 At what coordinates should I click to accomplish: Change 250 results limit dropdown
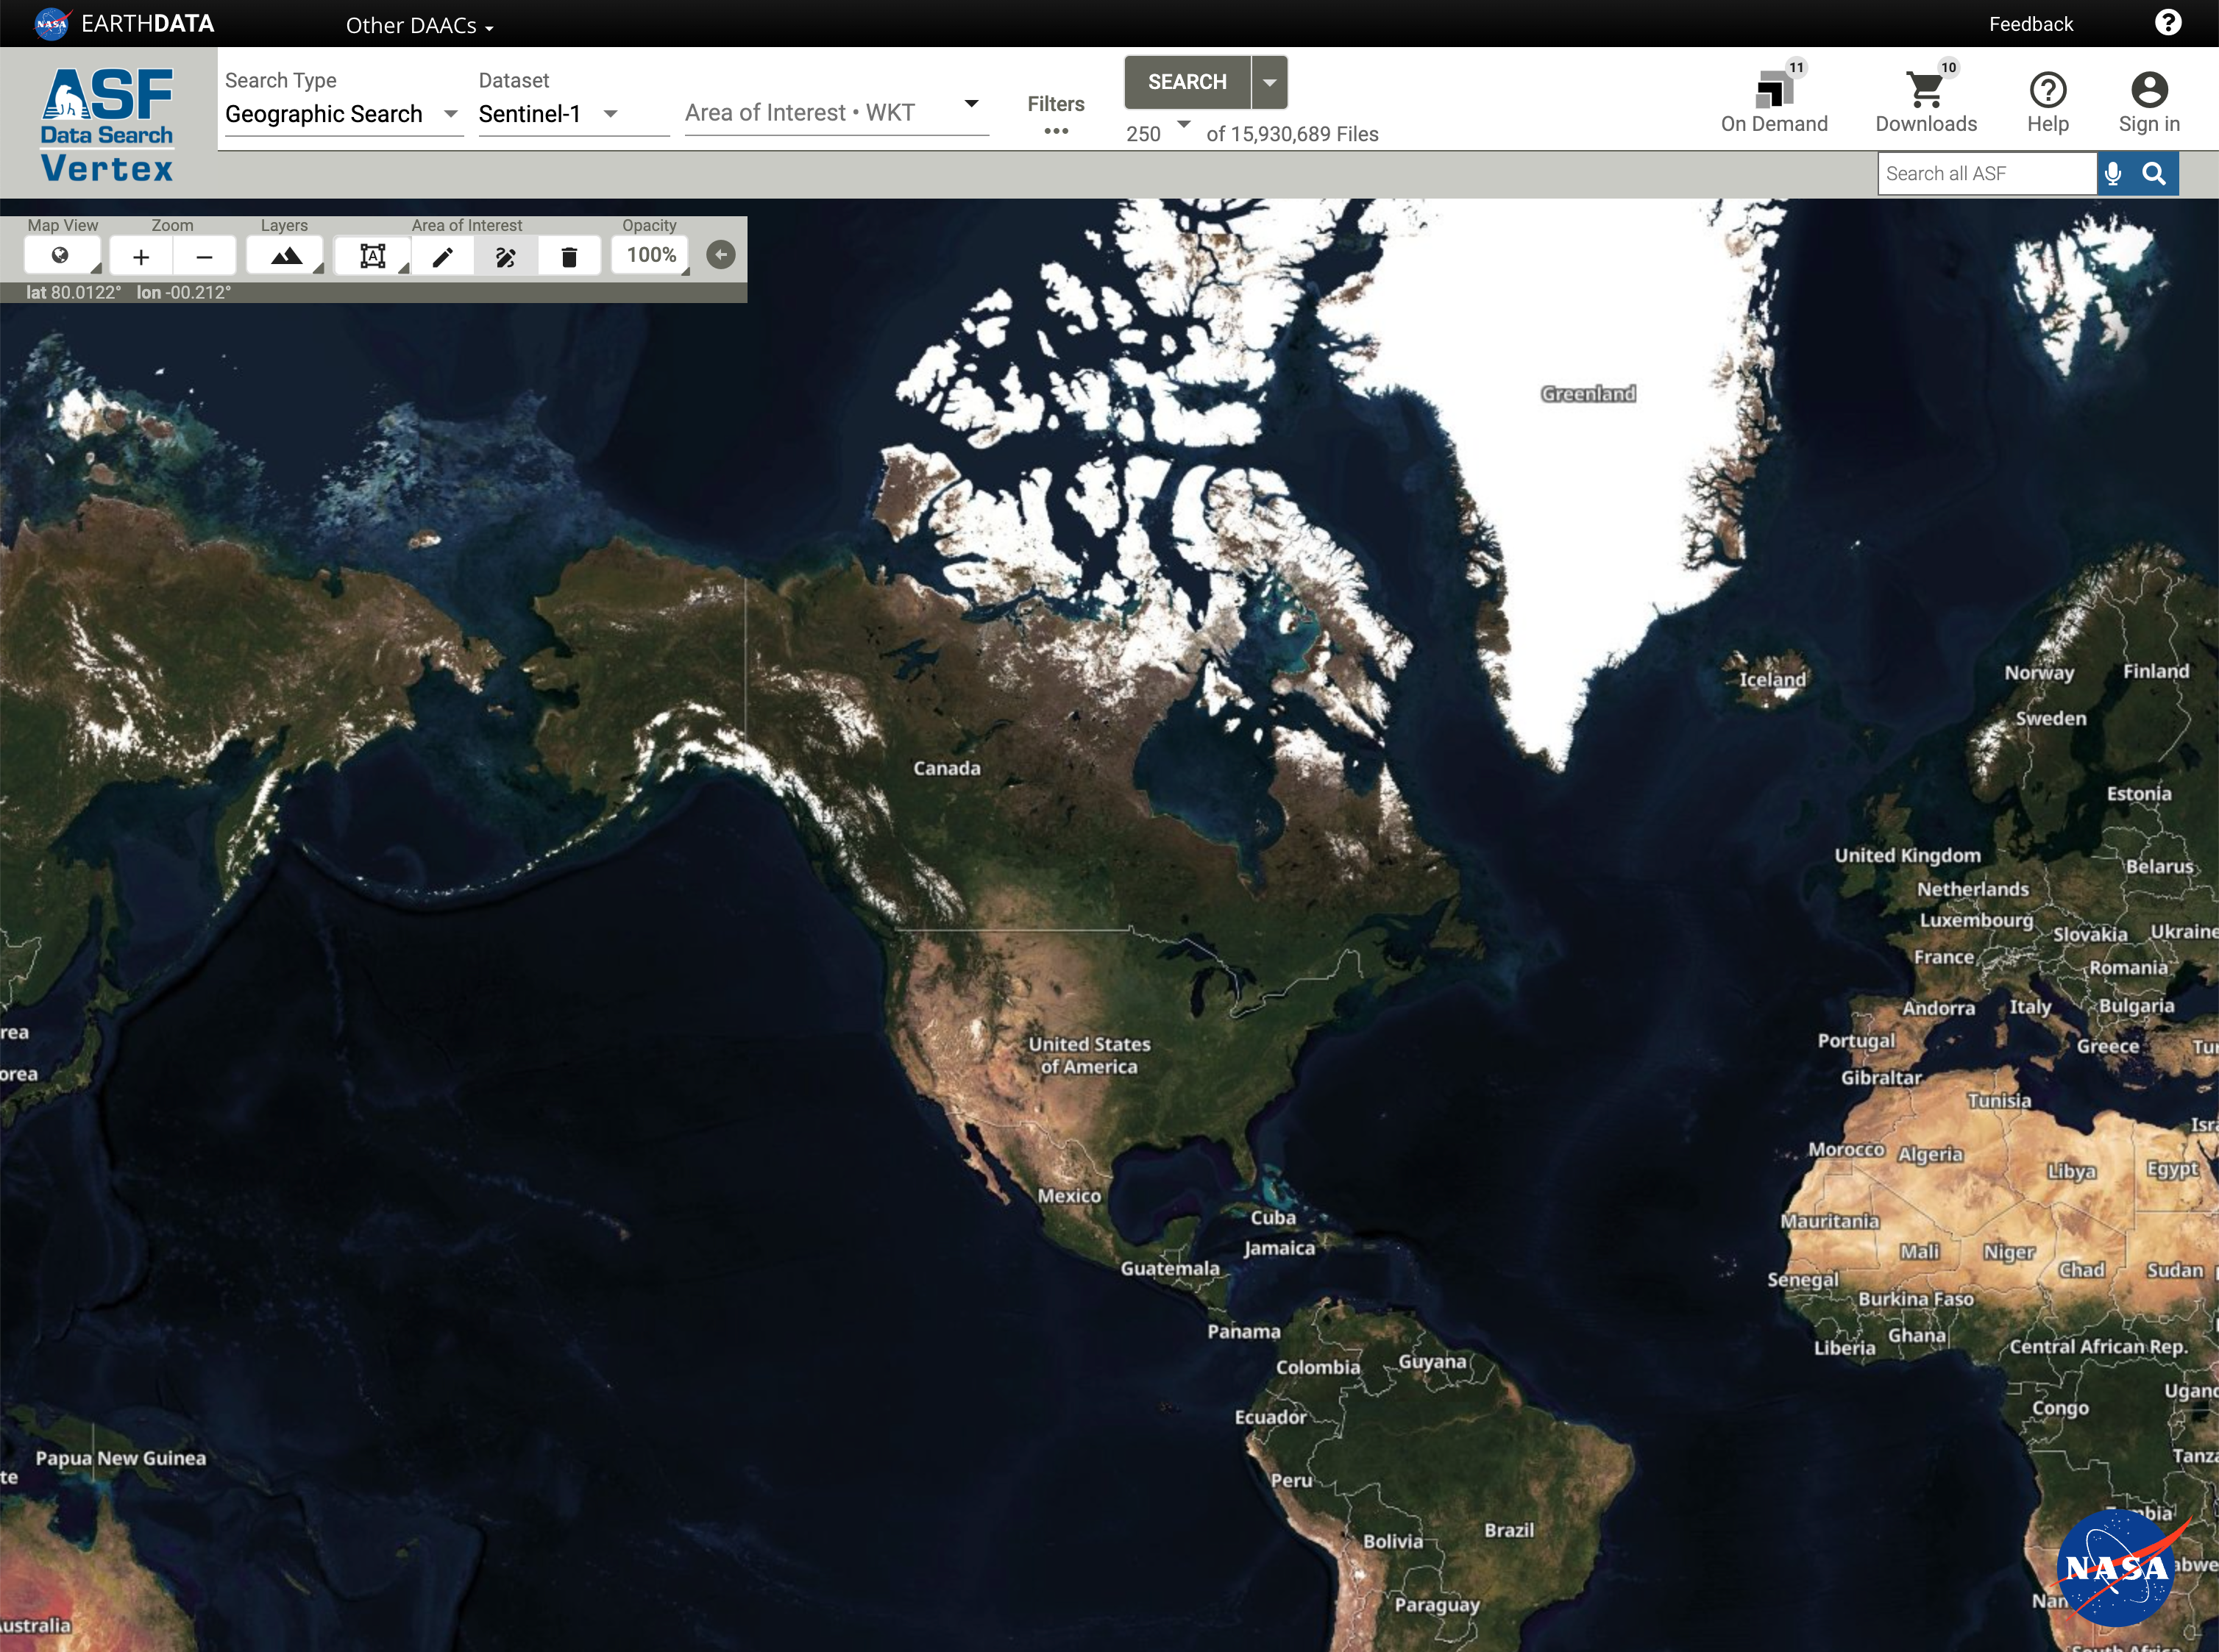(x=1158, y=132)
